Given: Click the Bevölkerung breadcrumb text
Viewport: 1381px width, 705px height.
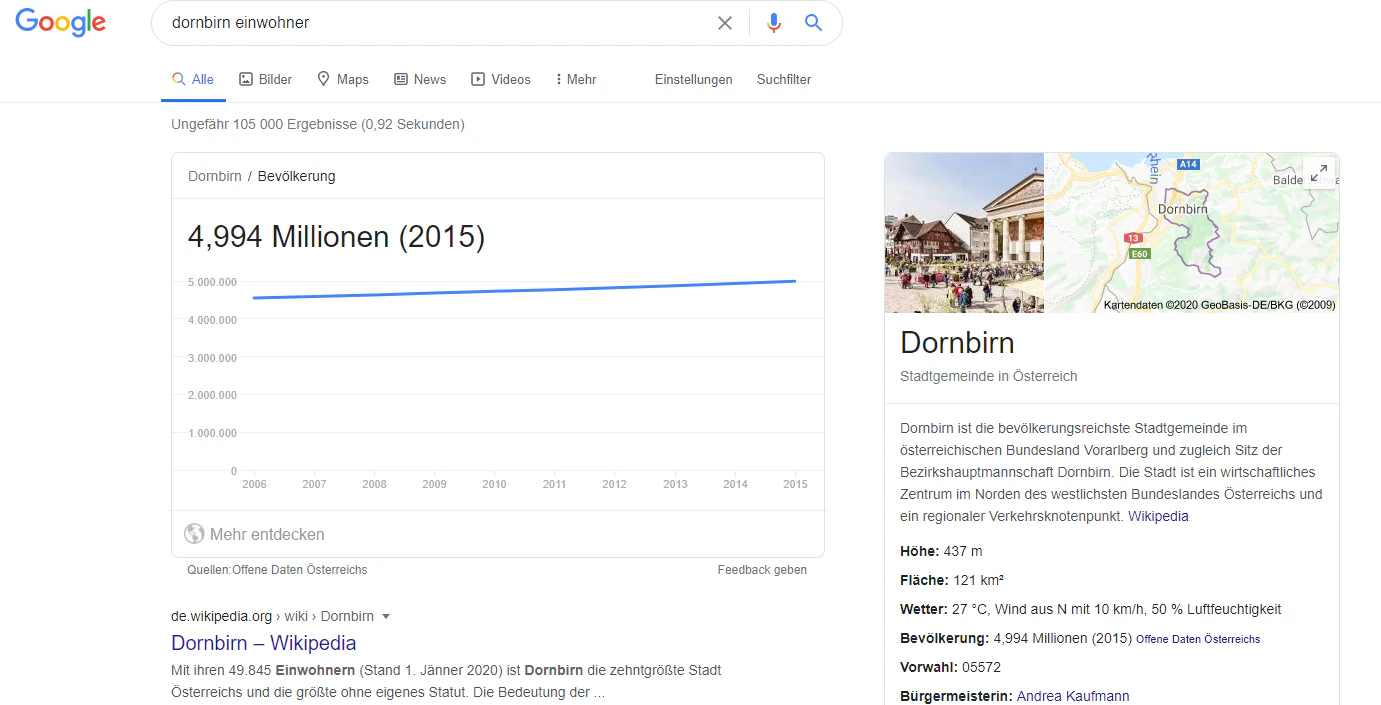Looking at the screenshot, I should pos(297,176).
